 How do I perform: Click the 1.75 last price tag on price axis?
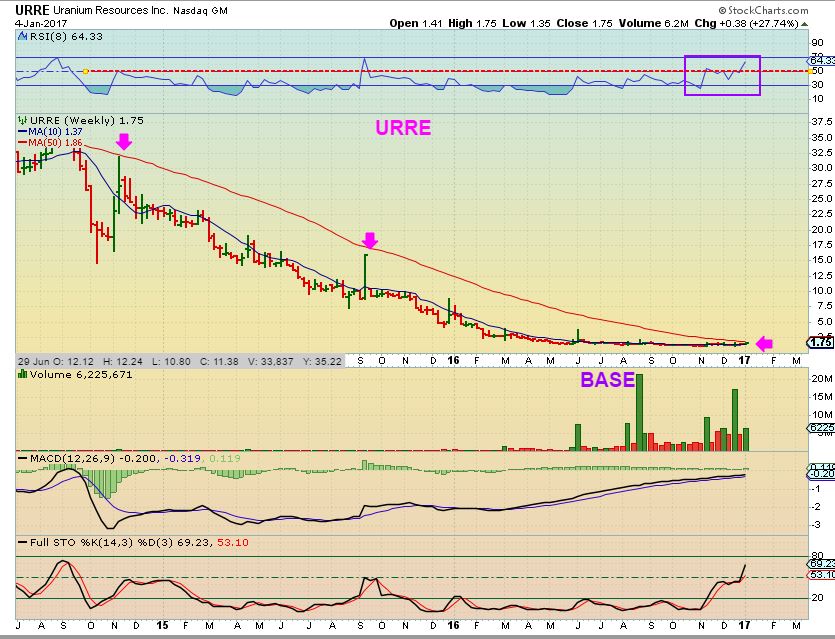pyautogui.click(x=822, y=342)
